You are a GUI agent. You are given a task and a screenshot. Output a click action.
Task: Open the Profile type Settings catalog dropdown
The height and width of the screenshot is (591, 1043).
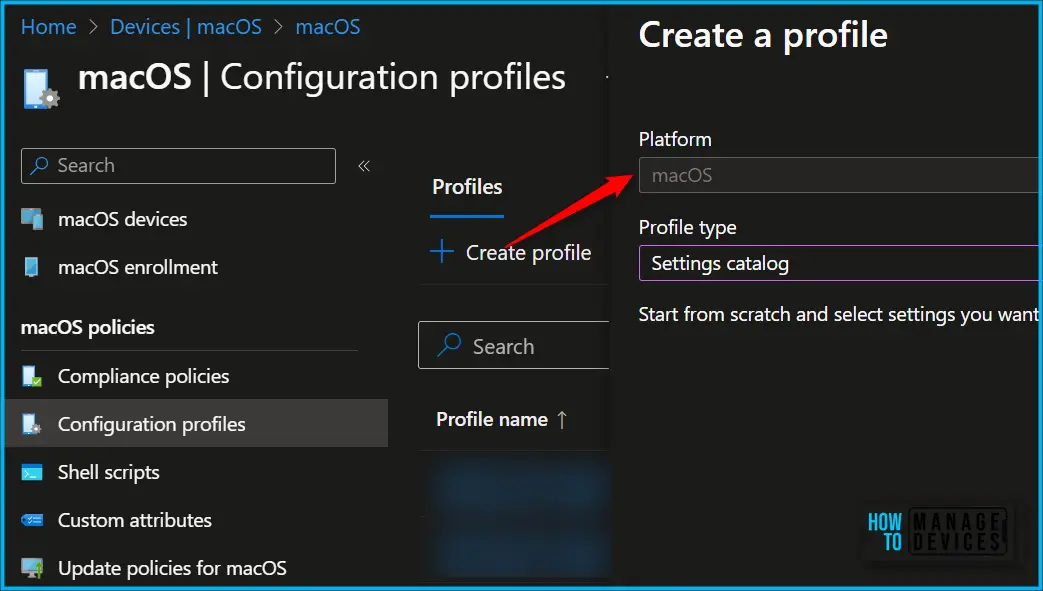[x=838, y=263]
